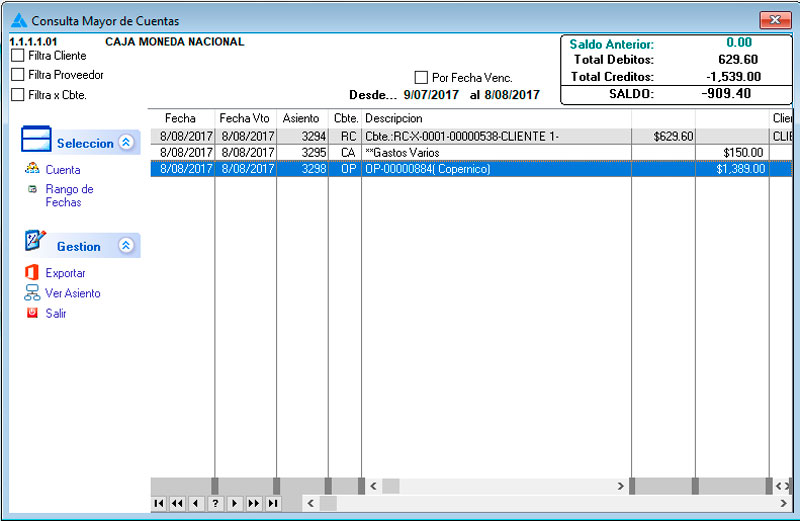Viewport: 800px width, 521px height.
Task: Sort by the Asiento column header
Action: coord(301,118)
